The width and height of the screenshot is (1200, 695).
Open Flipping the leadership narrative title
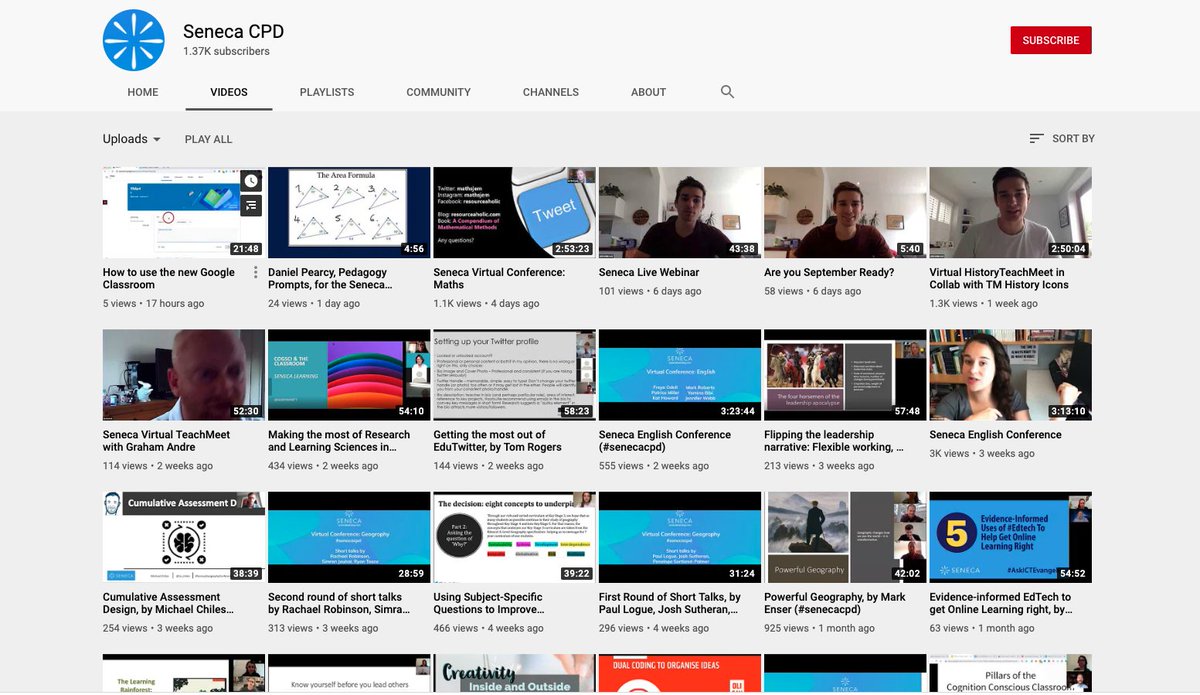(x=833, y=441)
